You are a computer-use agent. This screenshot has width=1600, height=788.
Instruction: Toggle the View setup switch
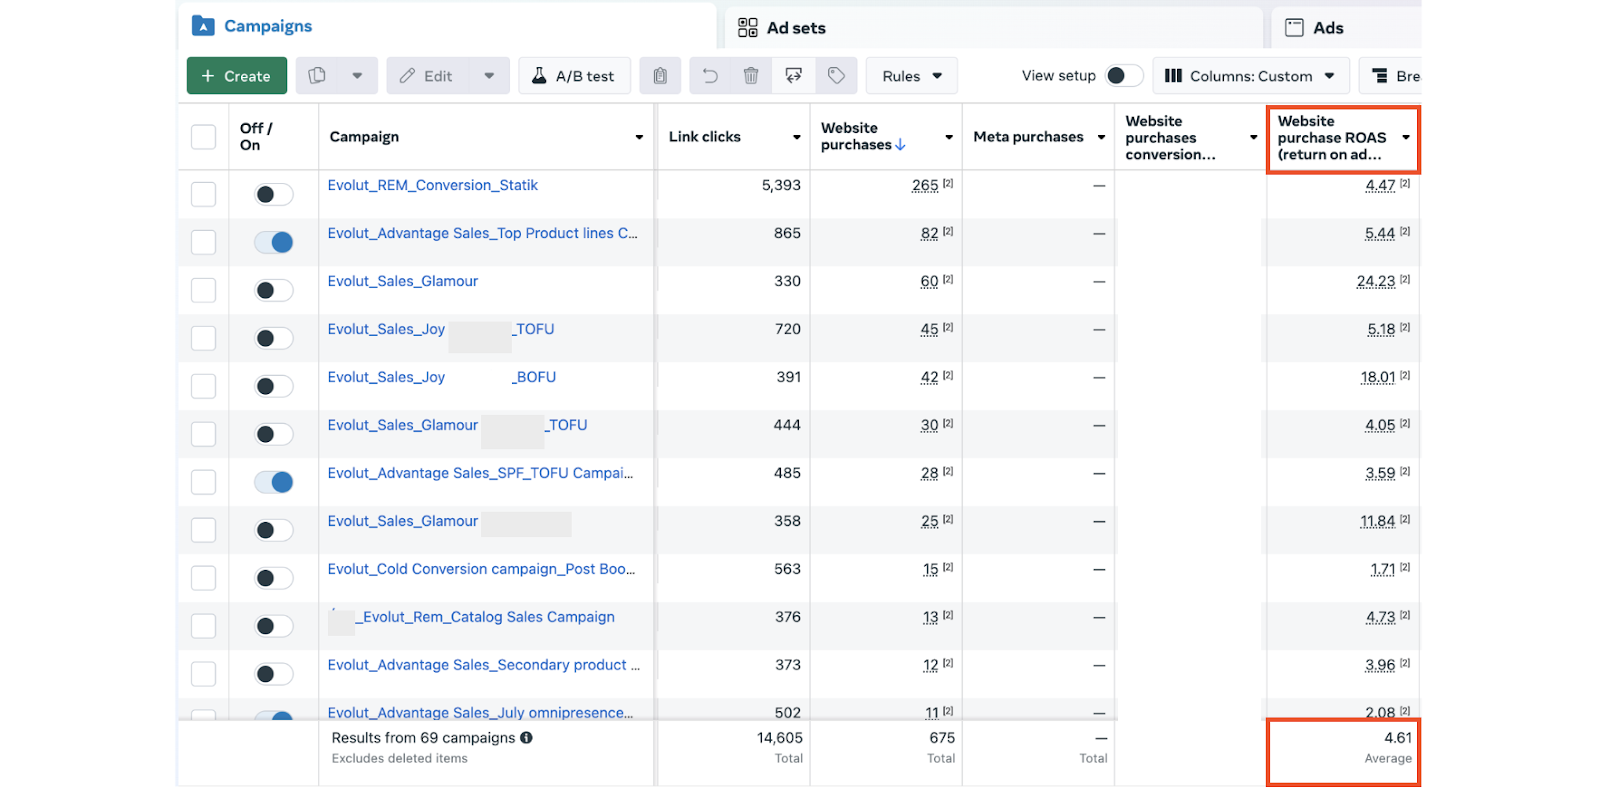pyautogui.click(x=1123, y=76)
